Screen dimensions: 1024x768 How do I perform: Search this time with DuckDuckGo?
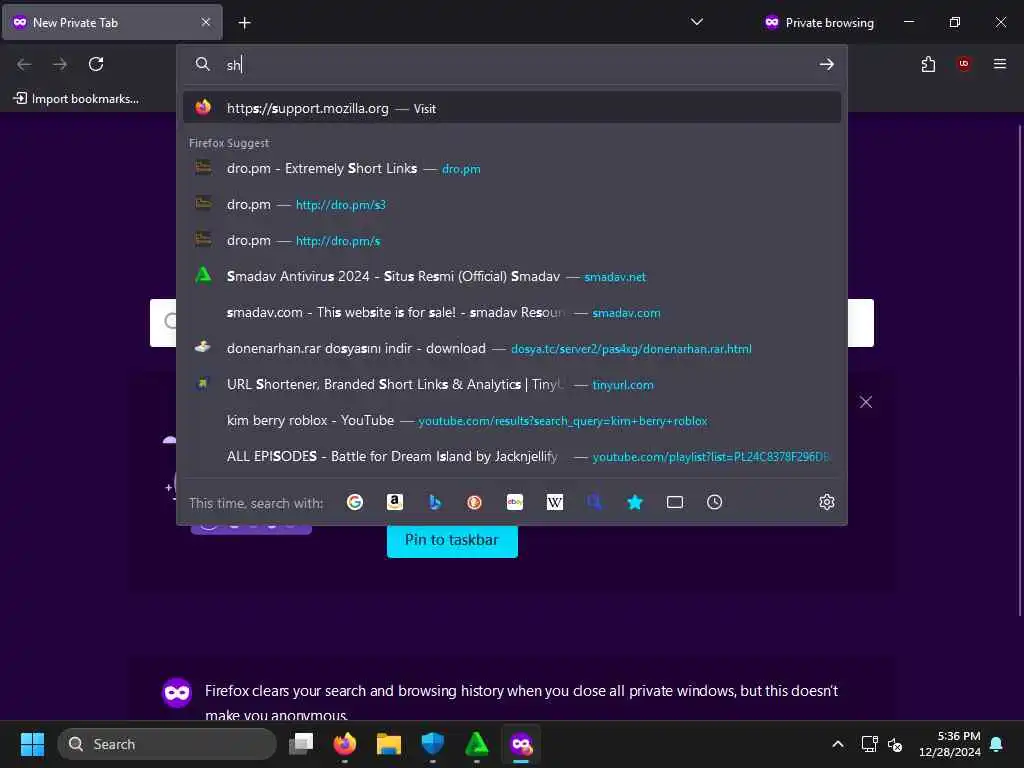[x=475, y=502]
